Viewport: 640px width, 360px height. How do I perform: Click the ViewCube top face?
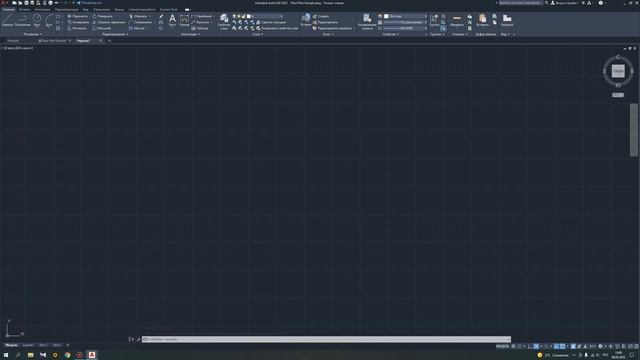click(618, 71)
